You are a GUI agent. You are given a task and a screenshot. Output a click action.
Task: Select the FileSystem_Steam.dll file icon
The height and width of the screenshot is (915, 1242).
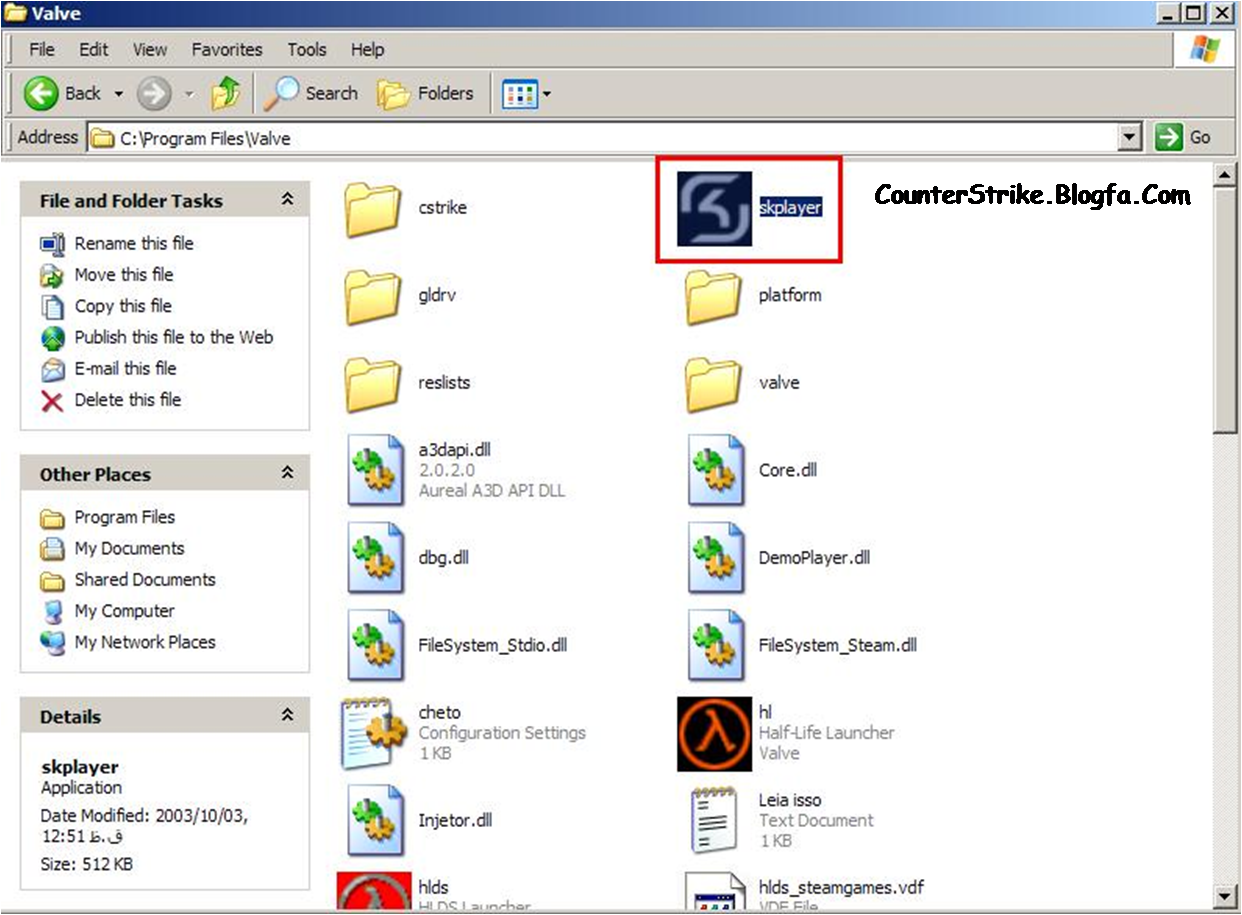pyautogui.click(x=717, y=646)
